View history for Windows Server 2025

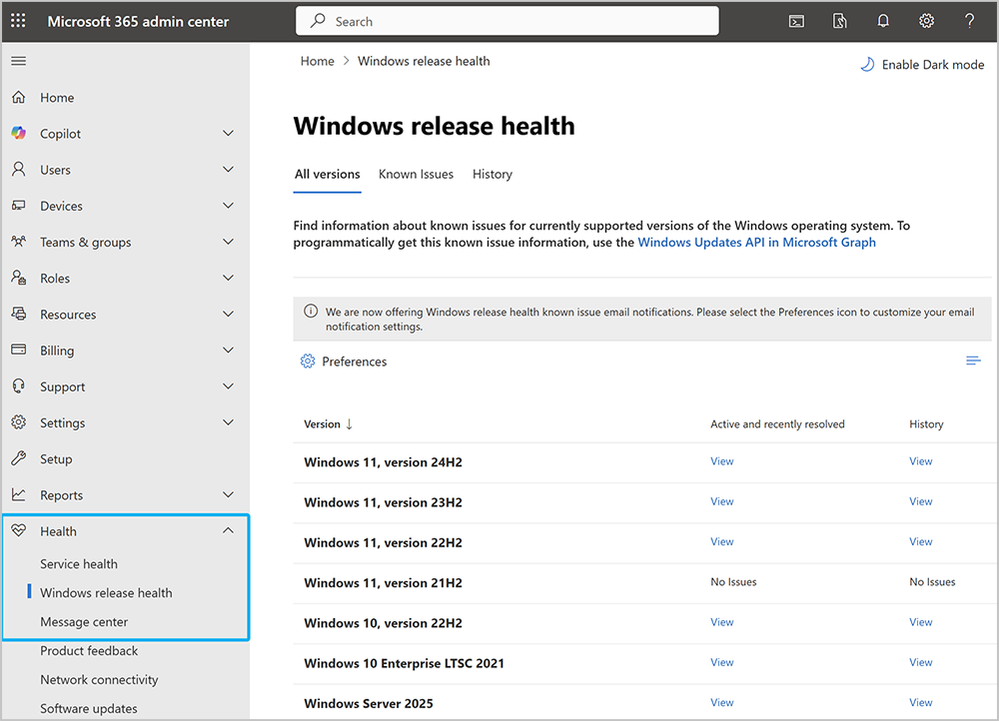(921, 702)
